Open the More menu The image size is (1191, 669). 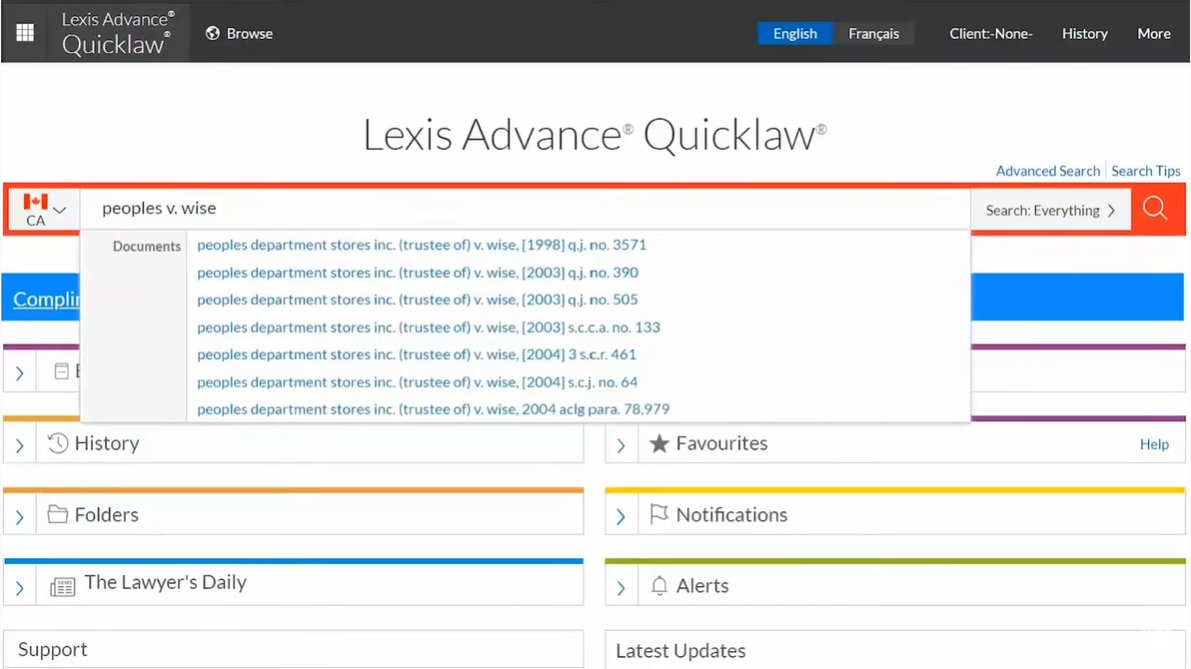point(1153,33)
